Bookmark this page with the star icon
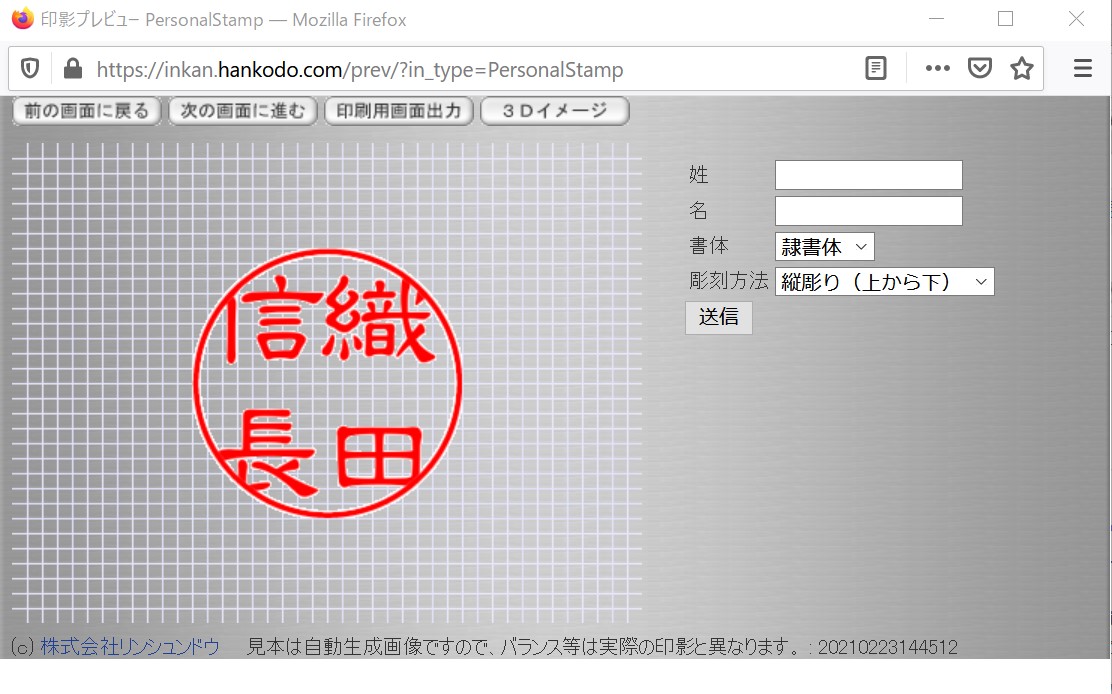Screen dimensions: 1112x694 [x=1021, y=69]
